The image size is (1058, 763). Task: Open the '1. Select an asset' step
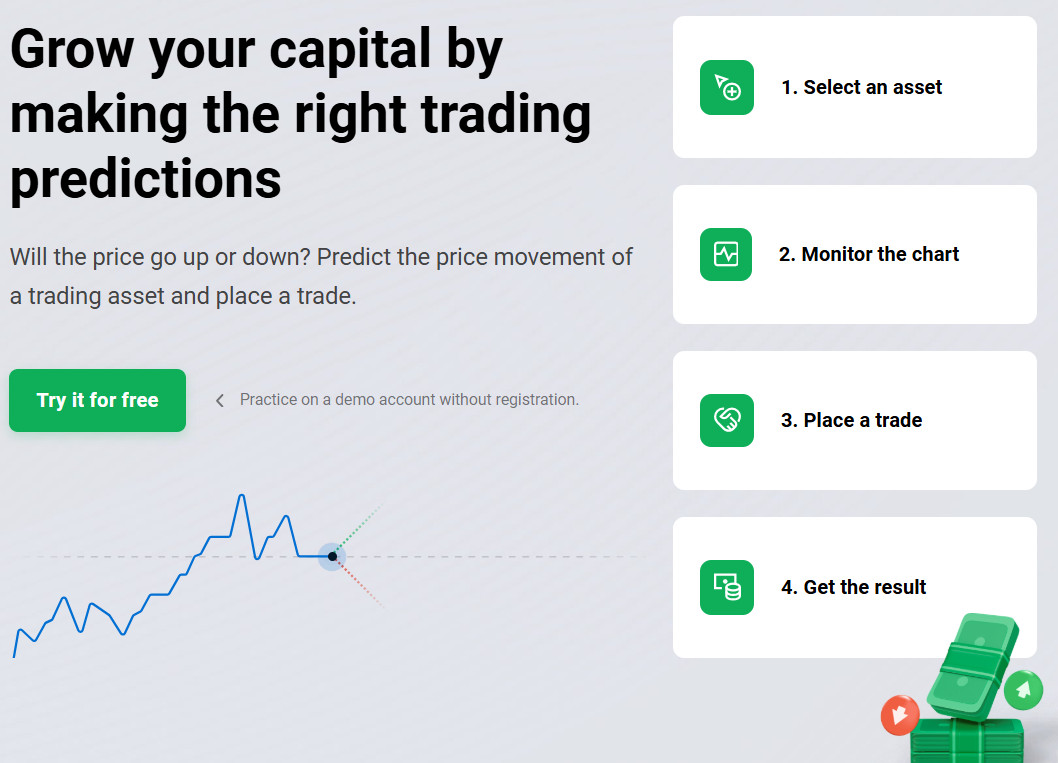[861, 88]
